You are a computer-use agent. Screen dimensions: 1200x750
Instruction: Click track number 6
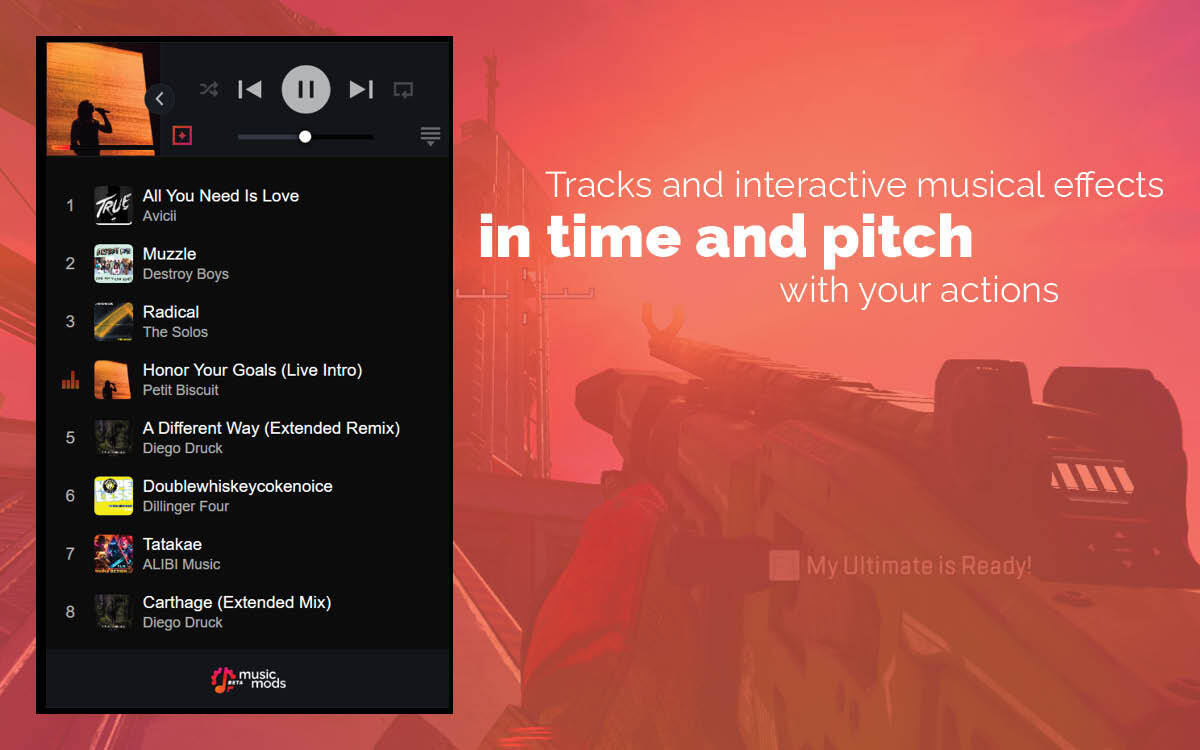pos(70,495)
